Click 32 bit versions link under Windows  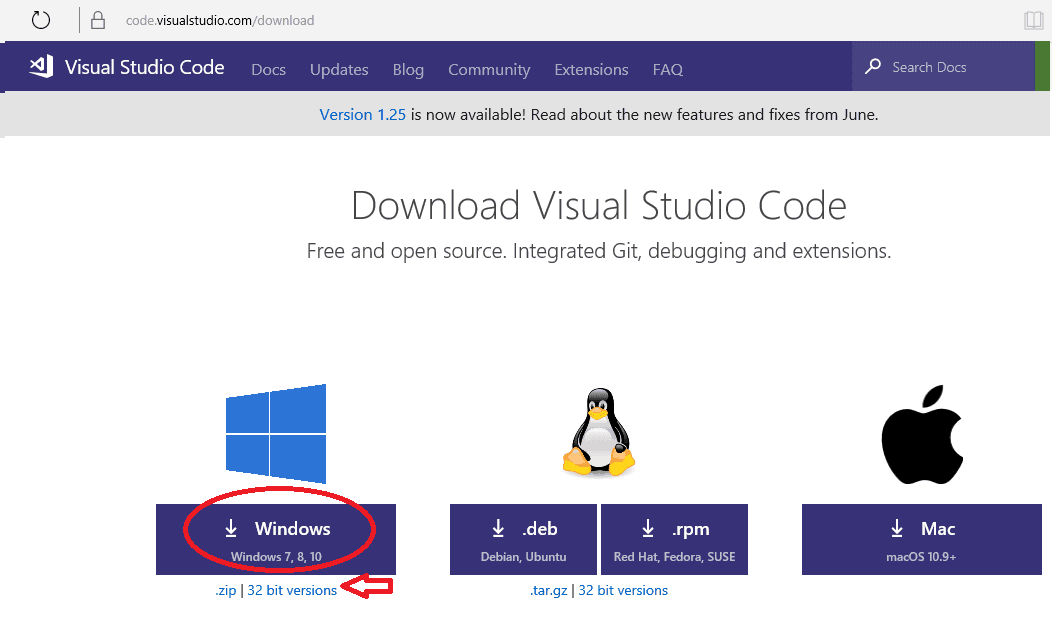pos(292,590)
